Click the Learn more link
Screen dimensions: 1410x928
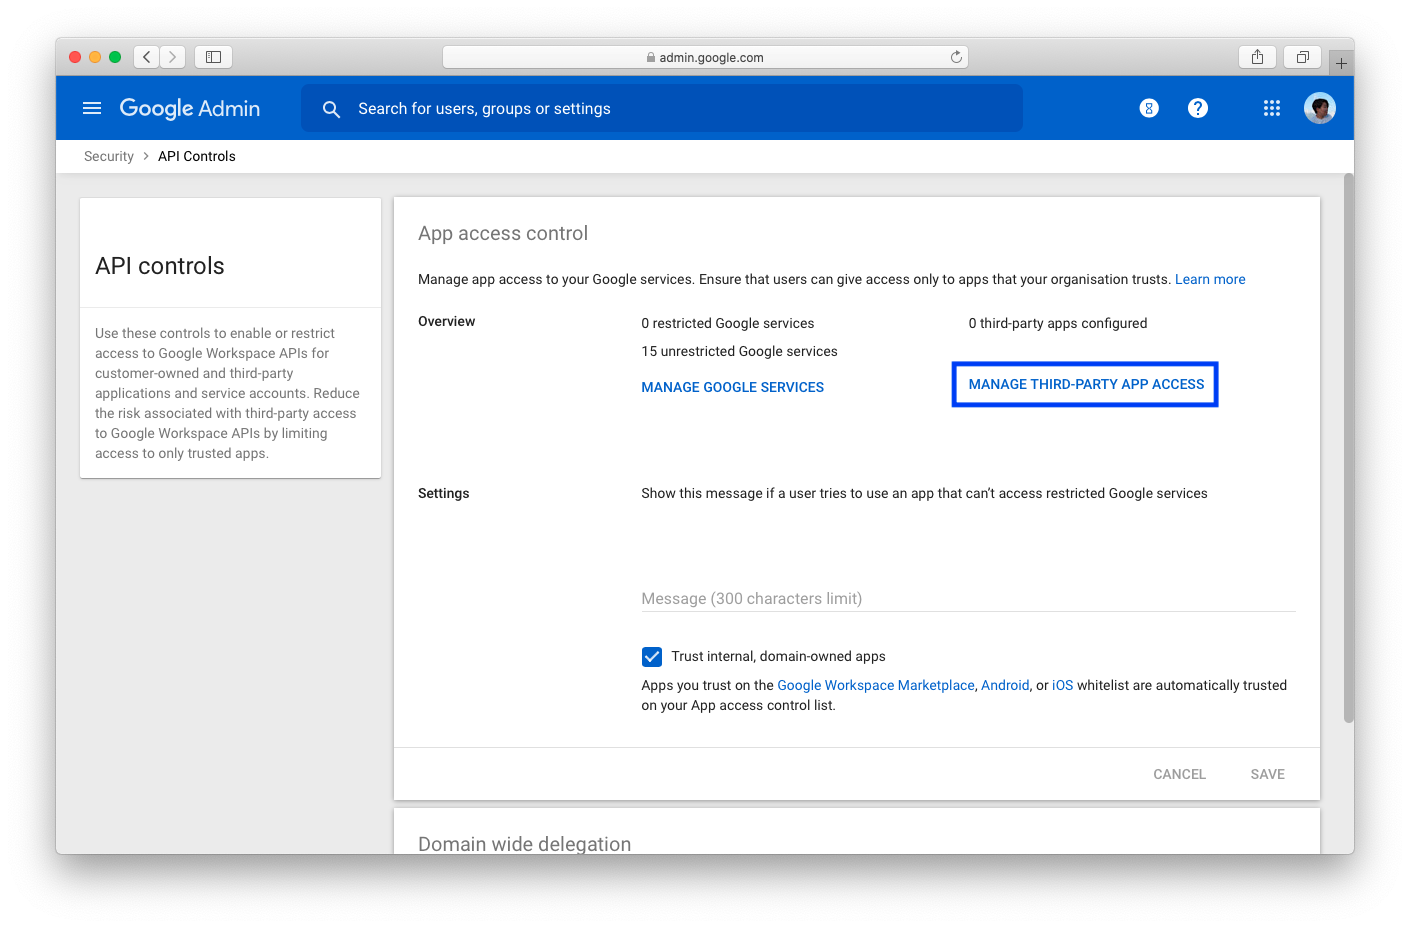tap(1210, 279)
